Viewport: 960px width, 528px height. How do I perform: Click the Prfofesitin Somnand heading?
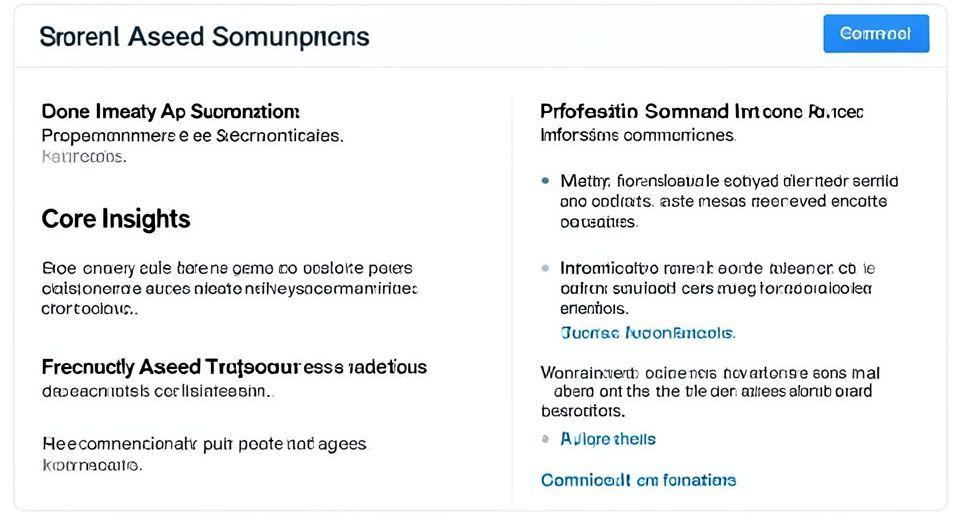[701, 111]
